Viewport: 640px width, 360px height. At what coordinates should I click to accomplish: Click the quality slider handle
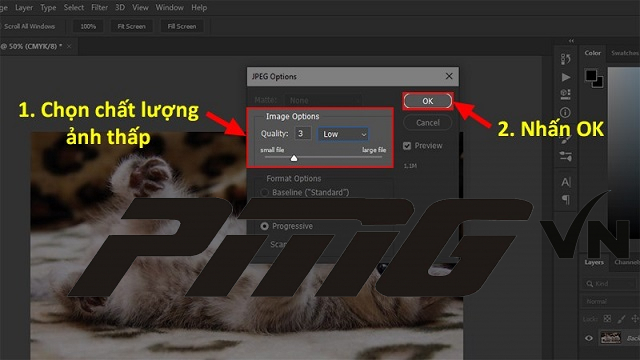(x=294, y=158)
